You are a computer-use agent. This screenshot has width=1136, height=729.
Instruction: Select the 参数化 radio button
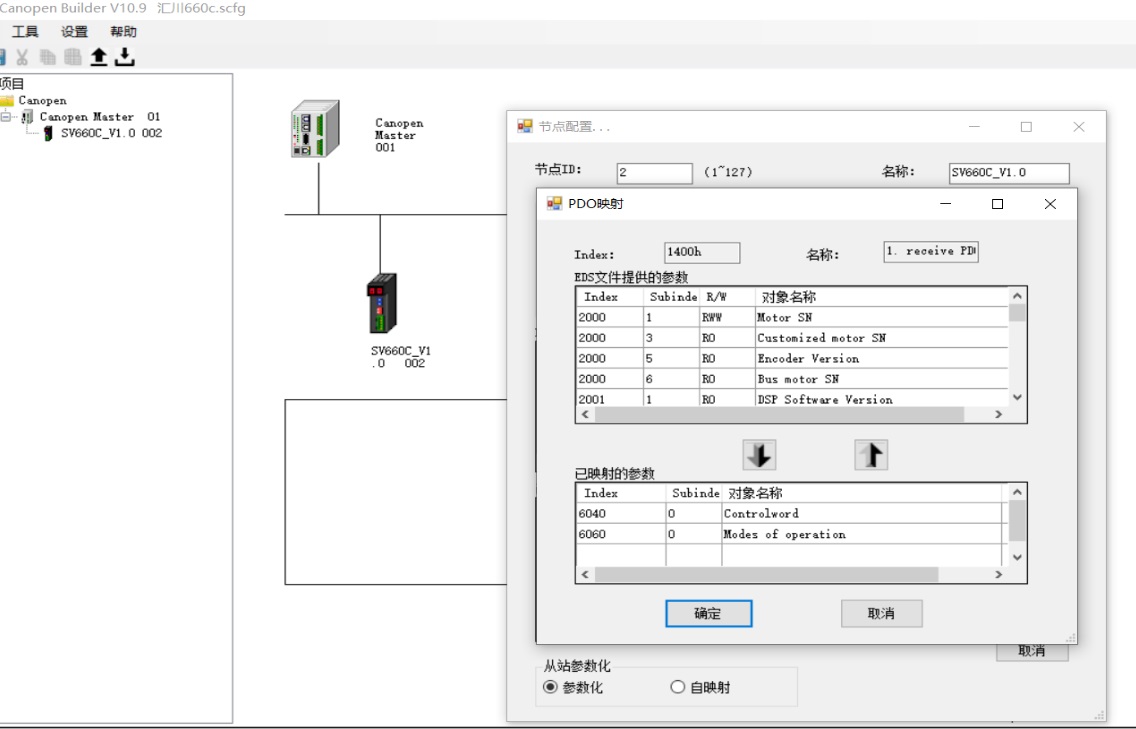click(x=550, y=687)
